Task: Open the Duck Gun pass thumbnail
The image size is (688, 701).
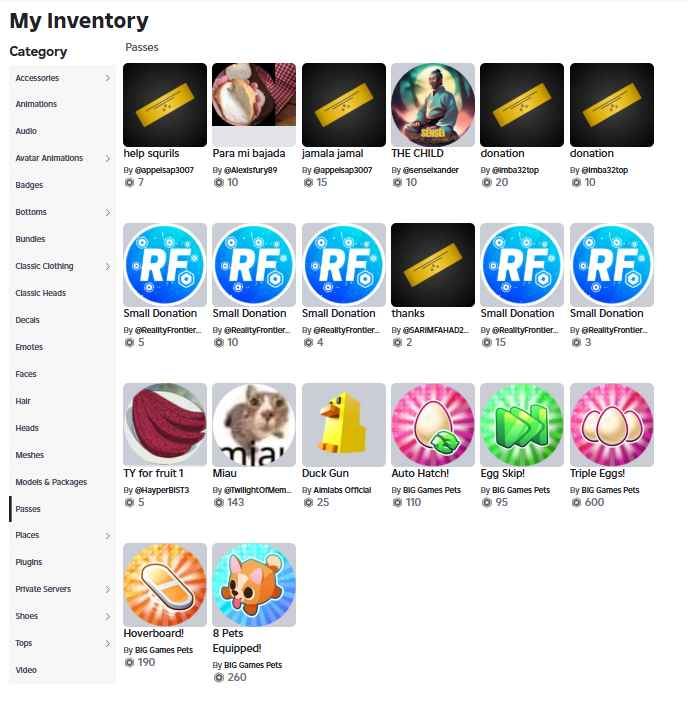Action: pyautogui.click(x=343, y=424)
